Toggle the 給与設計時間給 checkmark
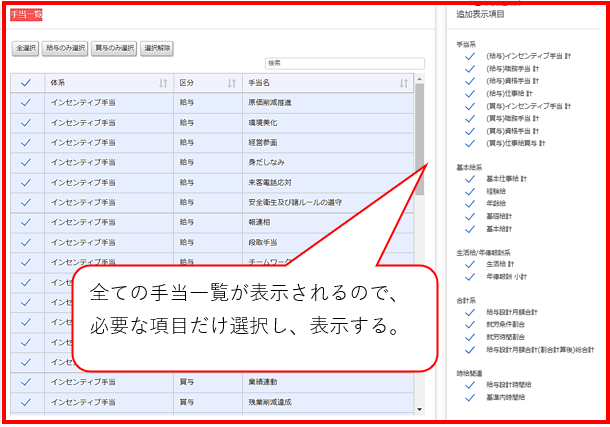Viewport: 610px width, 427px height. 469,385
